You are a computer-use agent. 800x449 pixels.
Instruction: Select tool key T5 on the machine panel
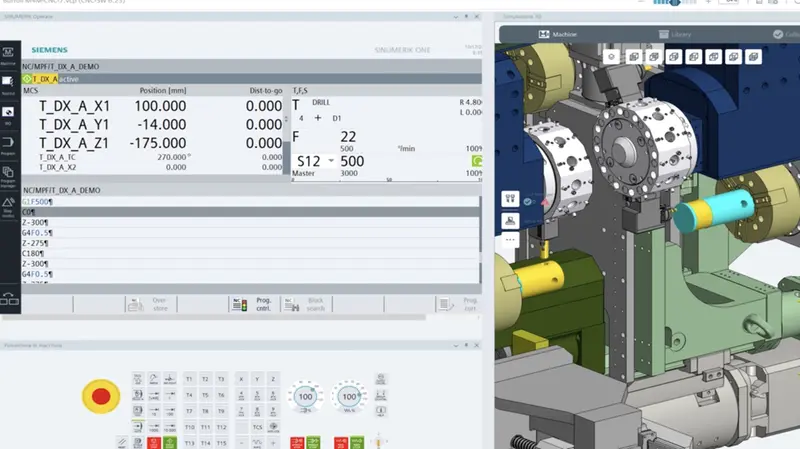click(x=205, y=395)
